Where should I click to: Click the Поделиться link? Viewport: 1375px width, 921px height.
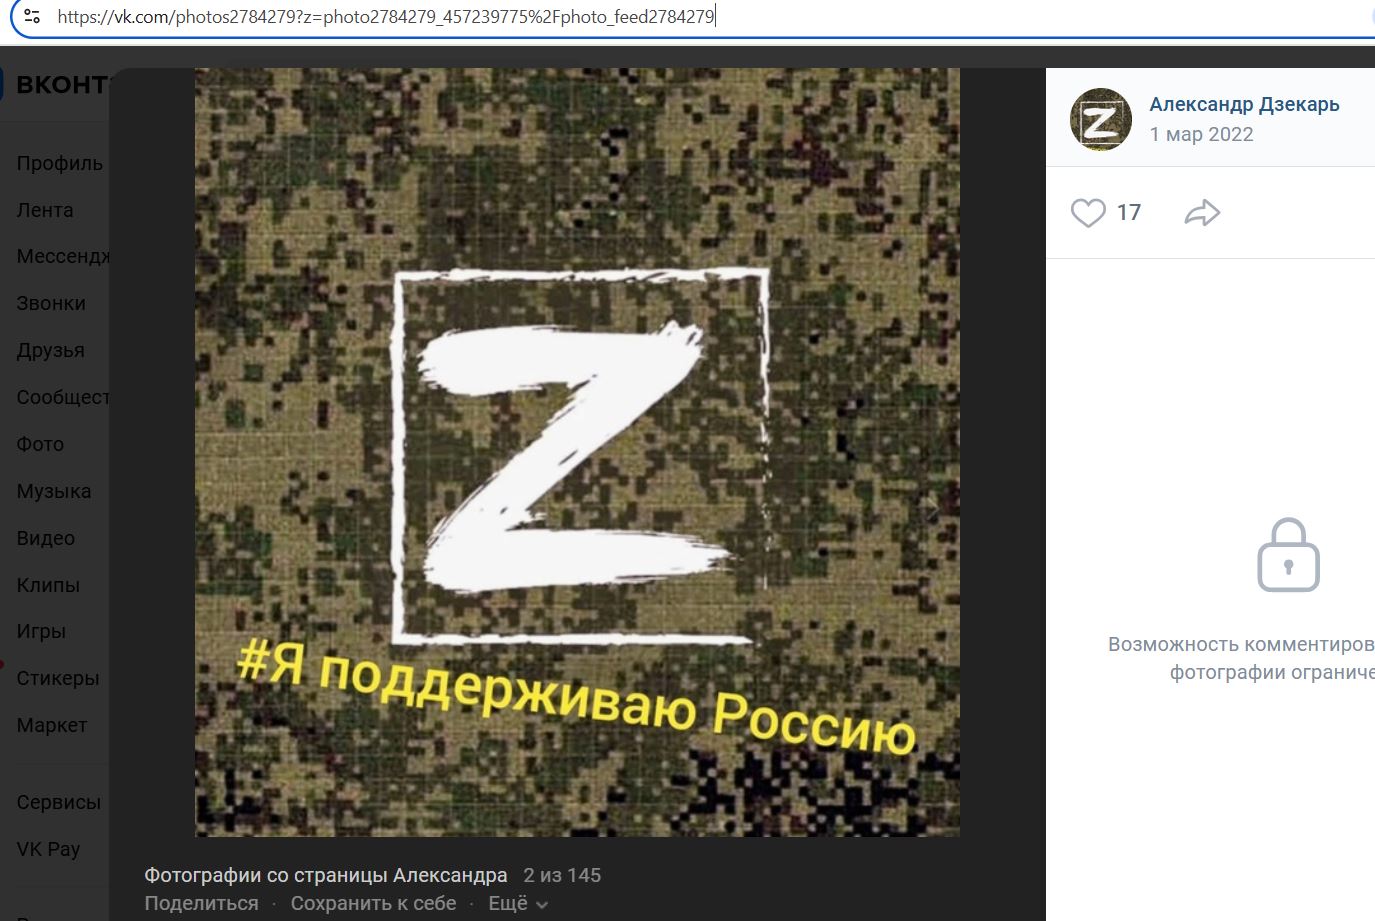click(x=201, y=903)
